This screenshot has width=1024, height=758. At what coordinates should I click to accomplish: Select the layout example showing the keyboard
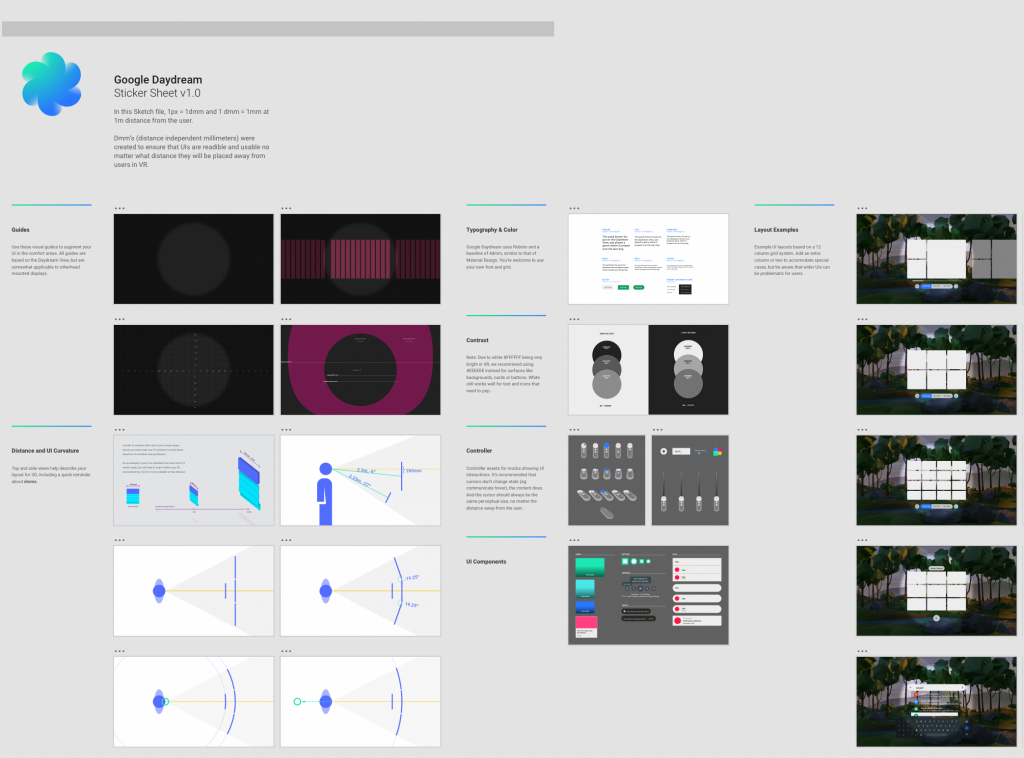[x=936, y=701]
